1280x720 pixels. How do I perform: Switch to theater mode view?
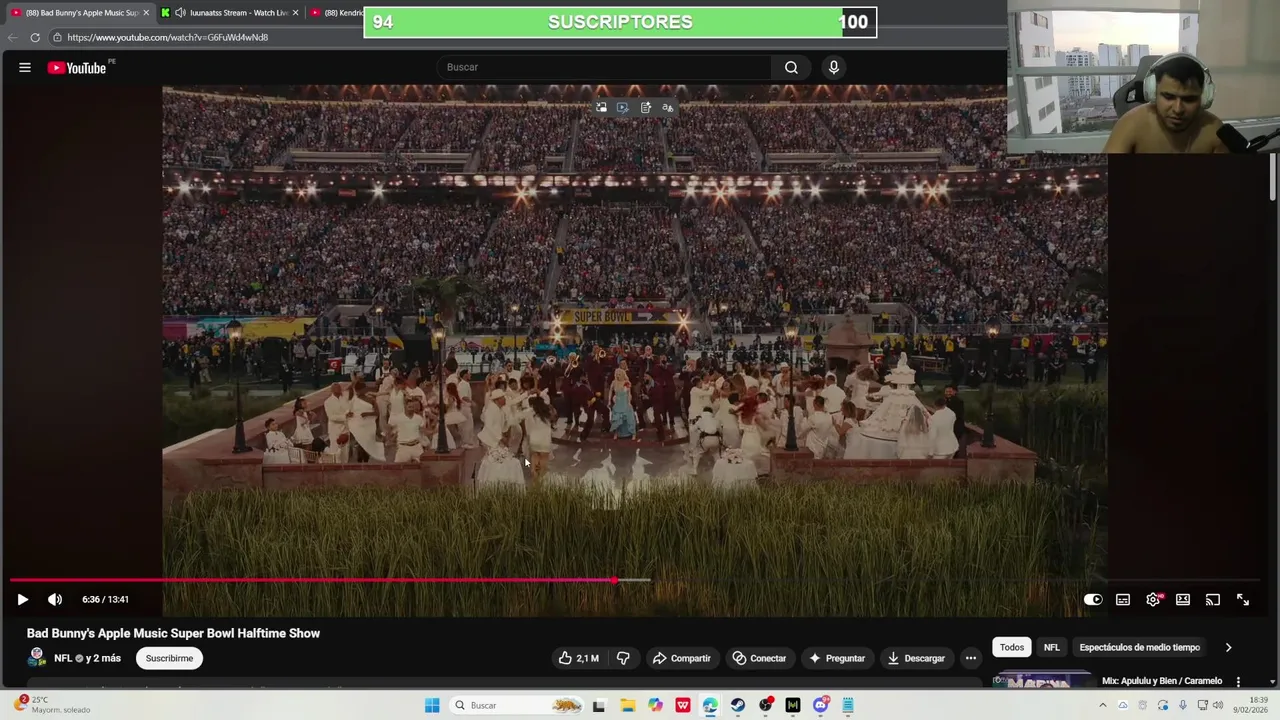click(x=1183, y=599)
